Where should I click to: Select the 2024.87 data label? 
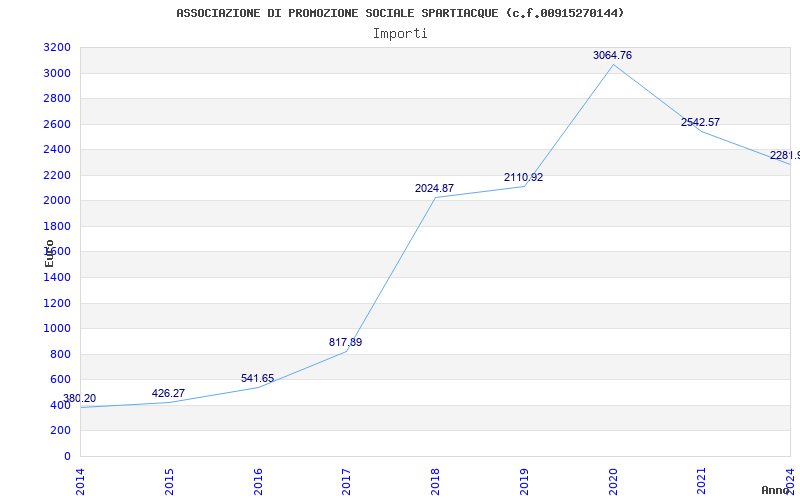coord(434,188)
